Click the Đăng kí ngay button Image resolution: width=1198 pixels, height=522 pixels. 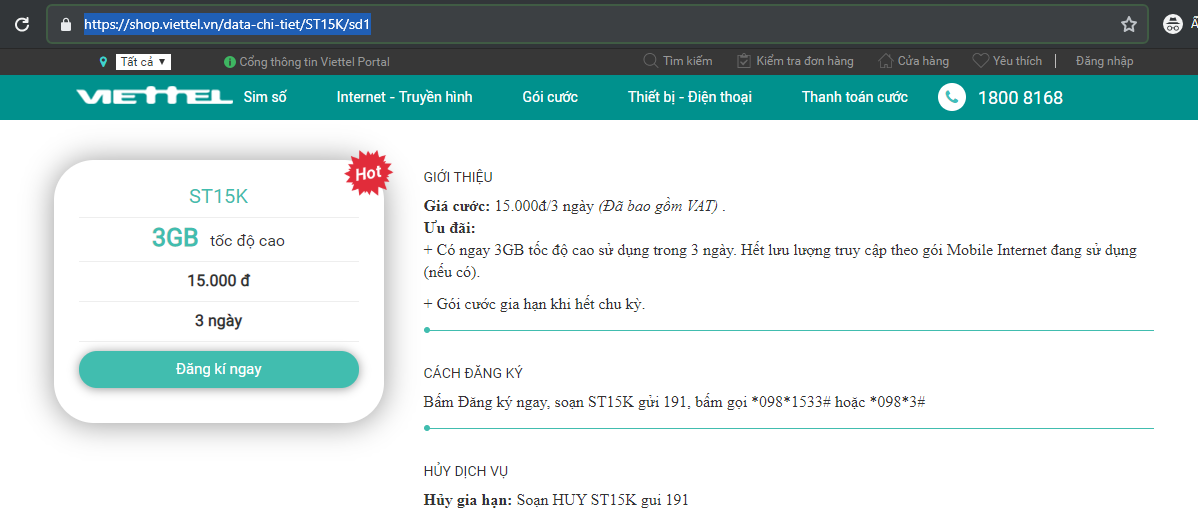tap(219, 369)
